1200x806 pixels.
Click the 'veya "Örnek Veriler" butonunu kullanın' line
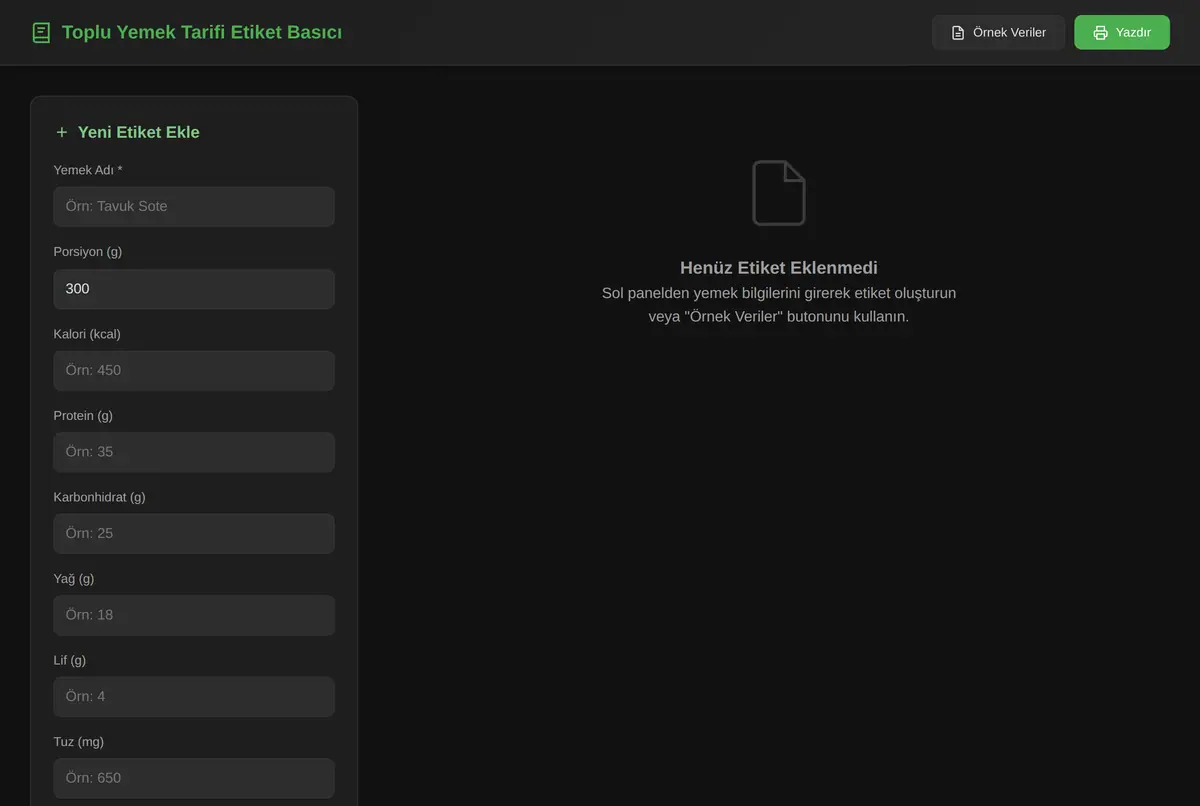(x=779, y=316)
